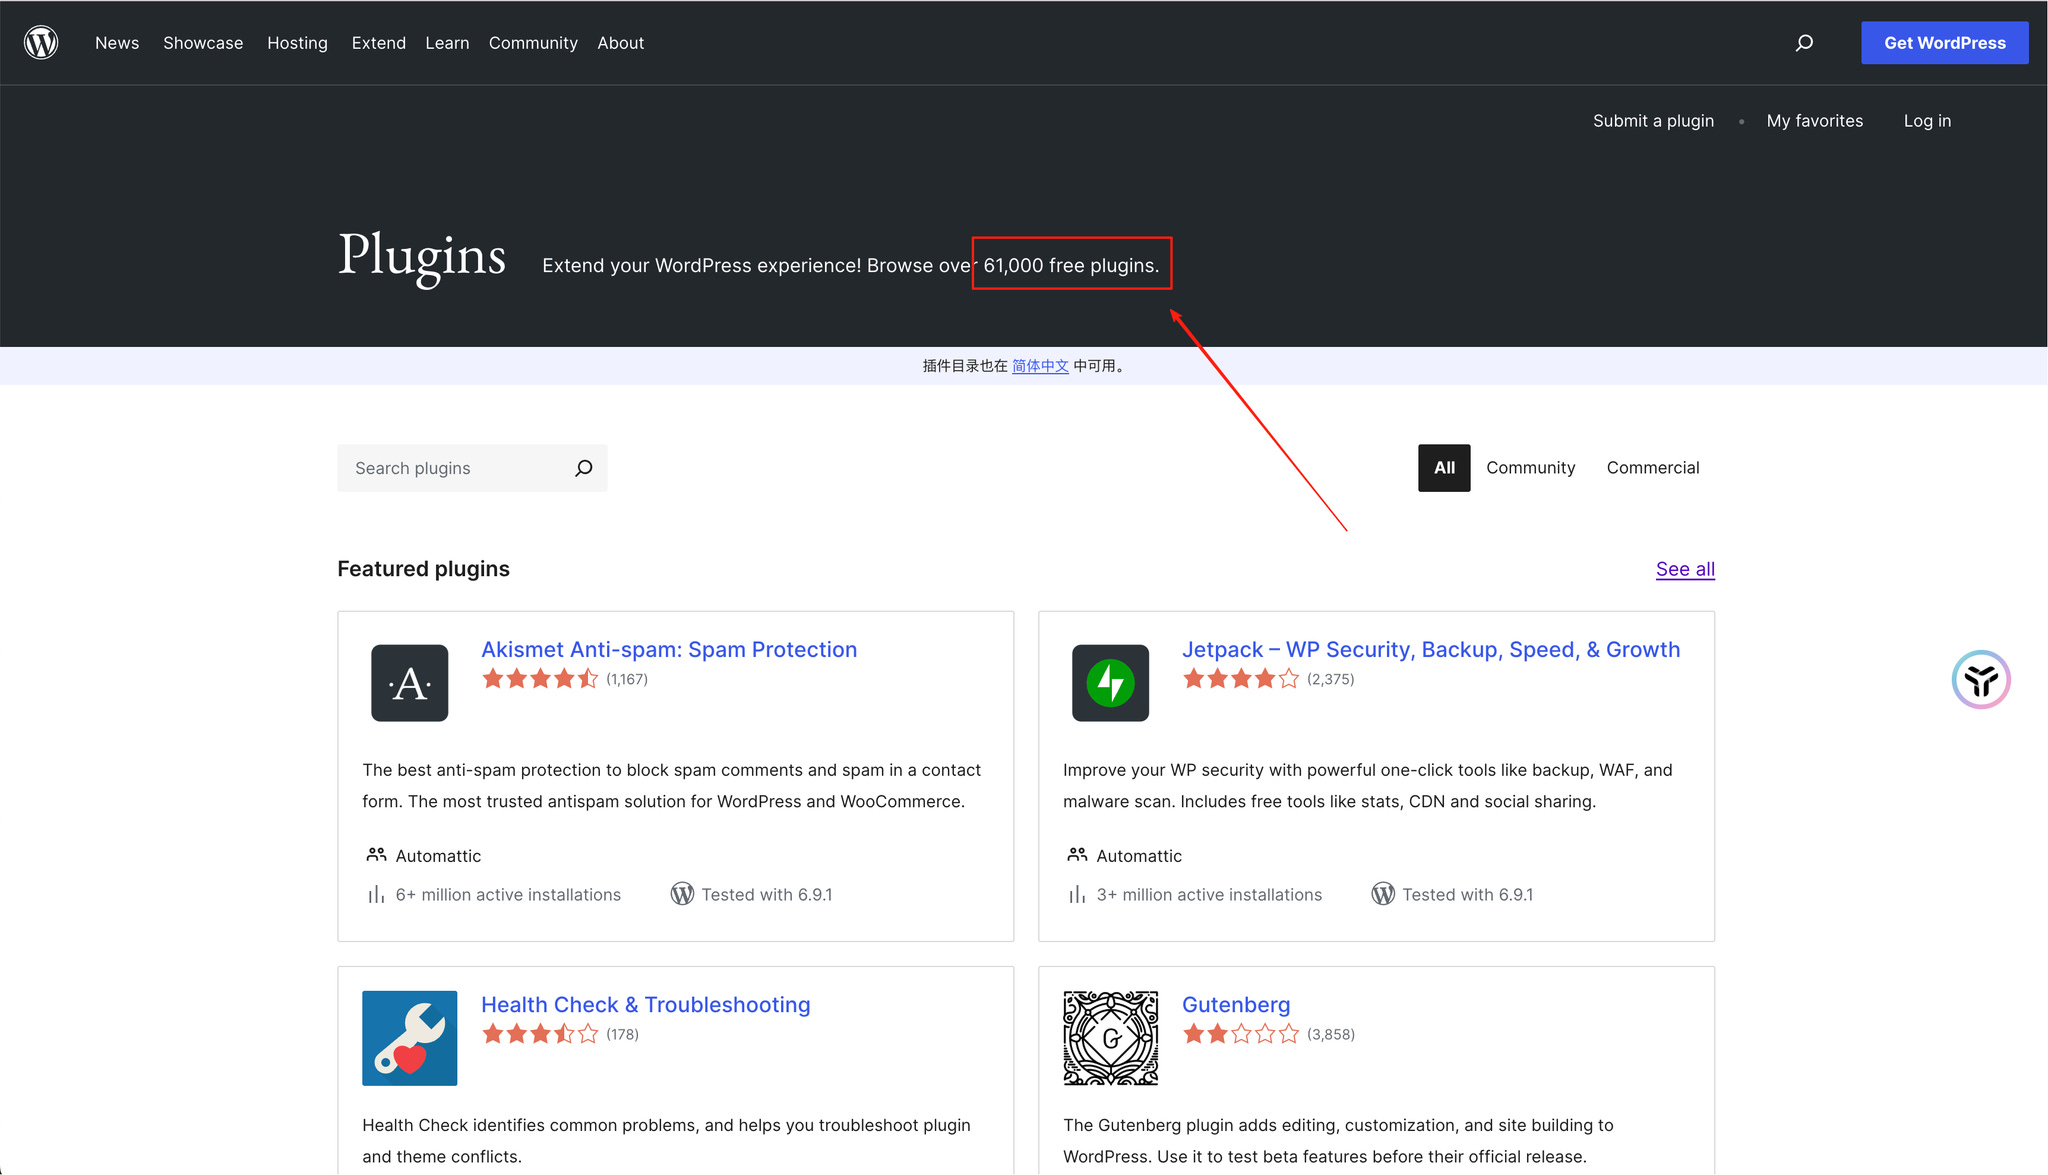Click Health Check wrench heart icon
Image resolution: width=2048 pixels, height=1175 pixels.
click(x=409, y=1038)
